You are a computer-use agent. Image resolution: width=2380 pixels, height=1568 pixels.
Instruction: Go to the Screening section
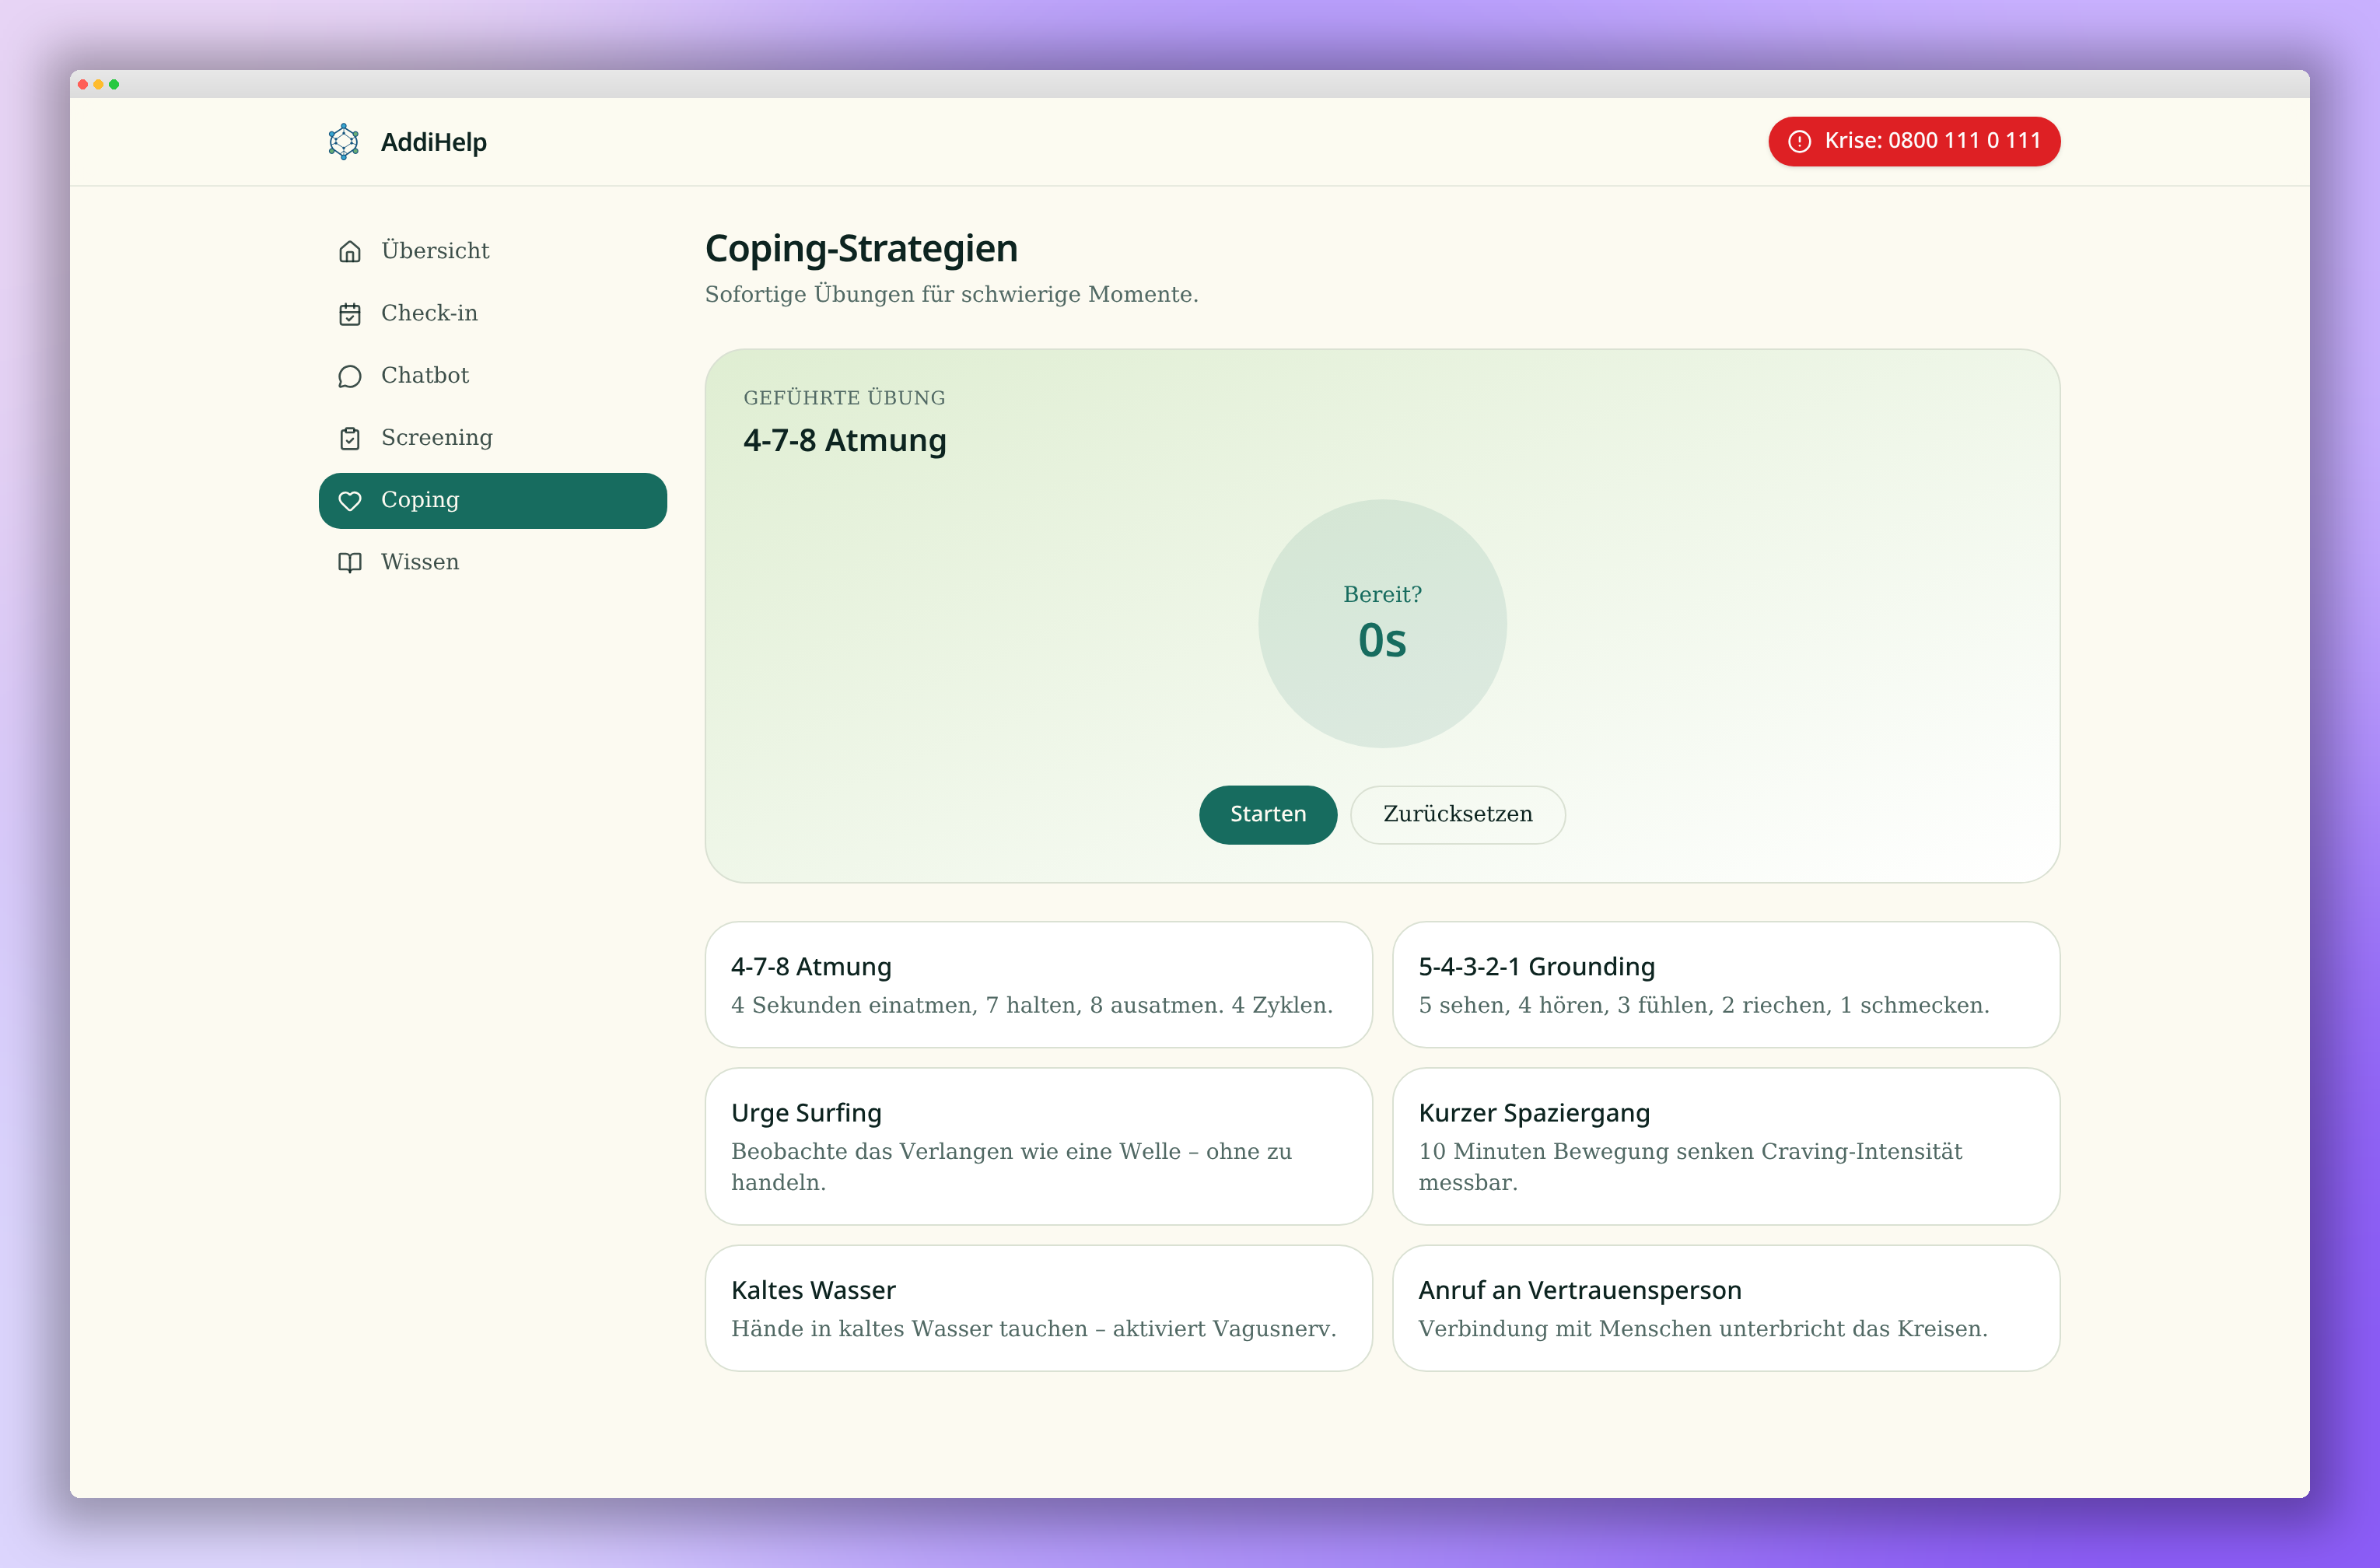(492, 438)
